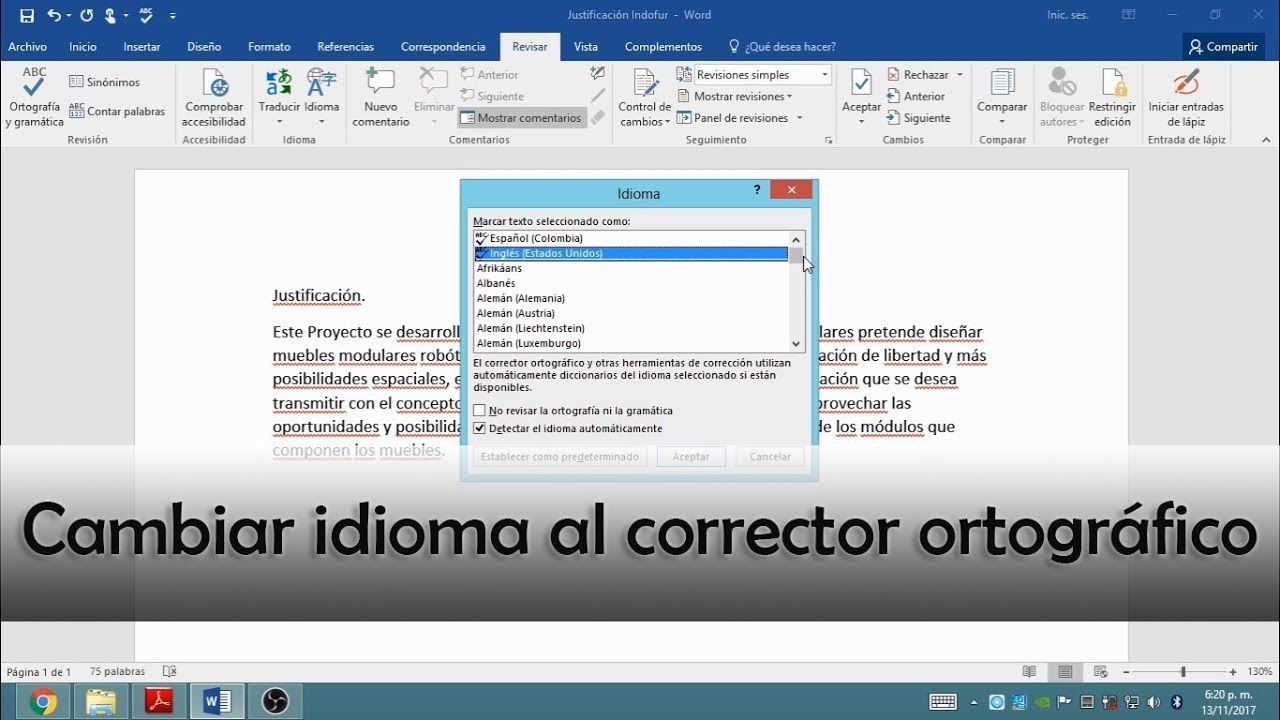1280x720 pixels.
Task: Select Español (Colombia) in language list
Action: pyautogui.click(x=631, y=238)
